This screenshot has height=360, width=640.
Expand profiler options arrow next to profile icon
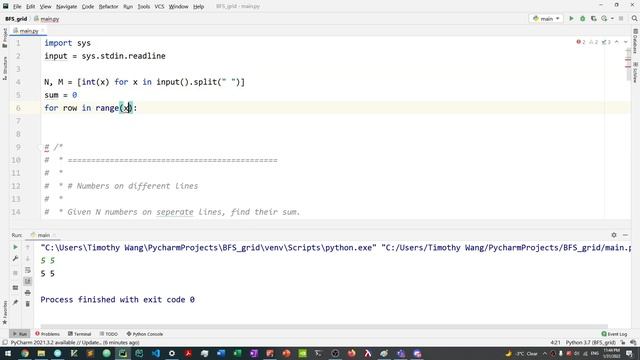pyautogui.click(x=612, y=19)
